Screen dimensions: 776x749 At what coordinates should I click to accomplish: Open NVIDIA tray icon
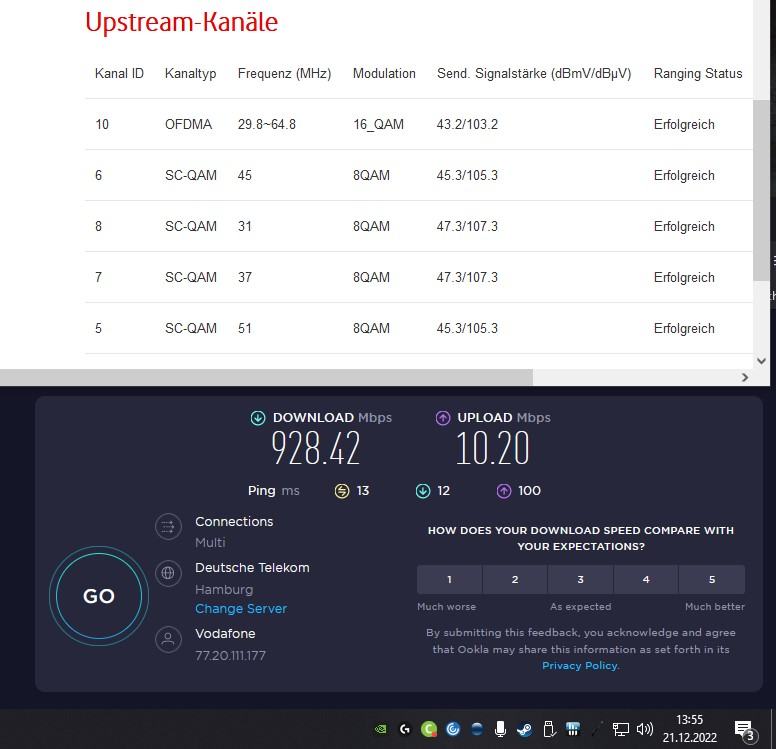(x=381, y=729)
